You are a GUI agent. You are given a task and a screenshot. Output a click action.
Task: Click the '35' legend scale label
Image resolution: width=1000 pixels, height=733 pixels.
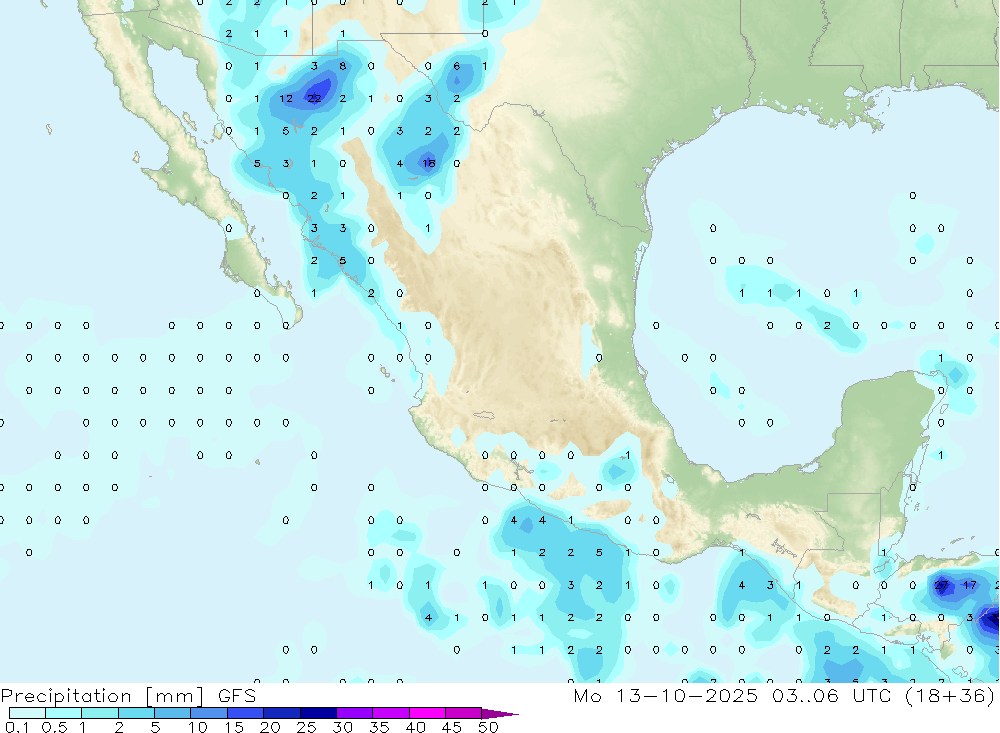point(379,727)
